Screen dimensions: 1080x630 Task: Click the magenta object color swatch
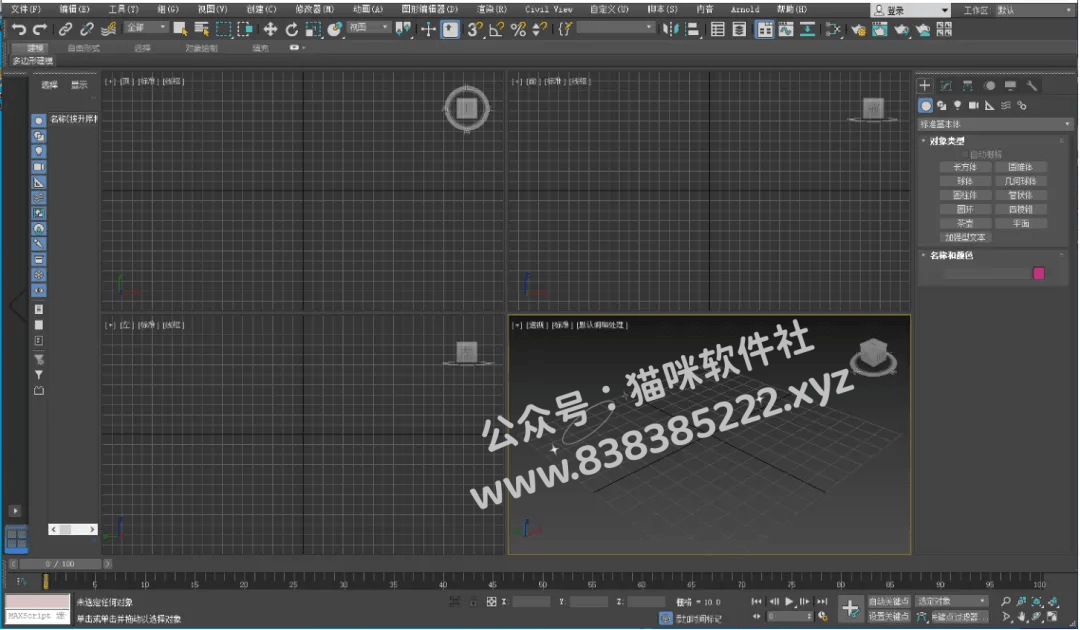[1039, 273]
